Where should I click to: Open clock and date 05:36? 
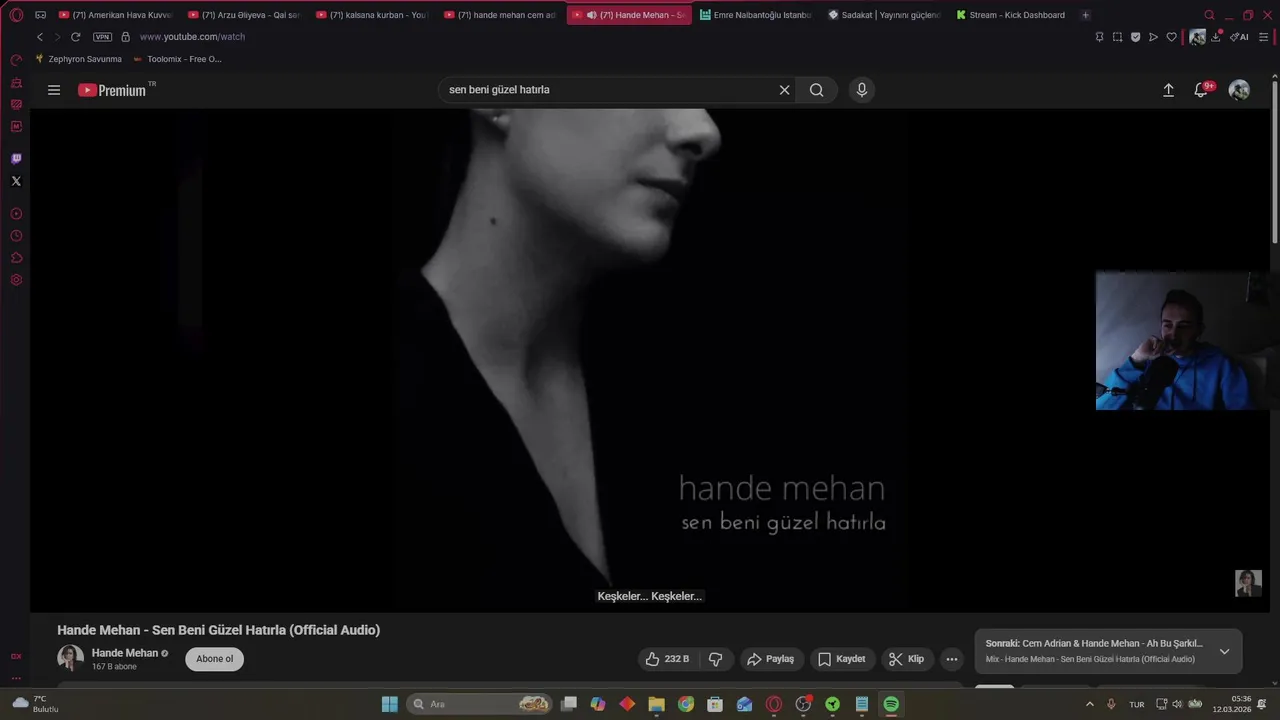coord(1231,704)
